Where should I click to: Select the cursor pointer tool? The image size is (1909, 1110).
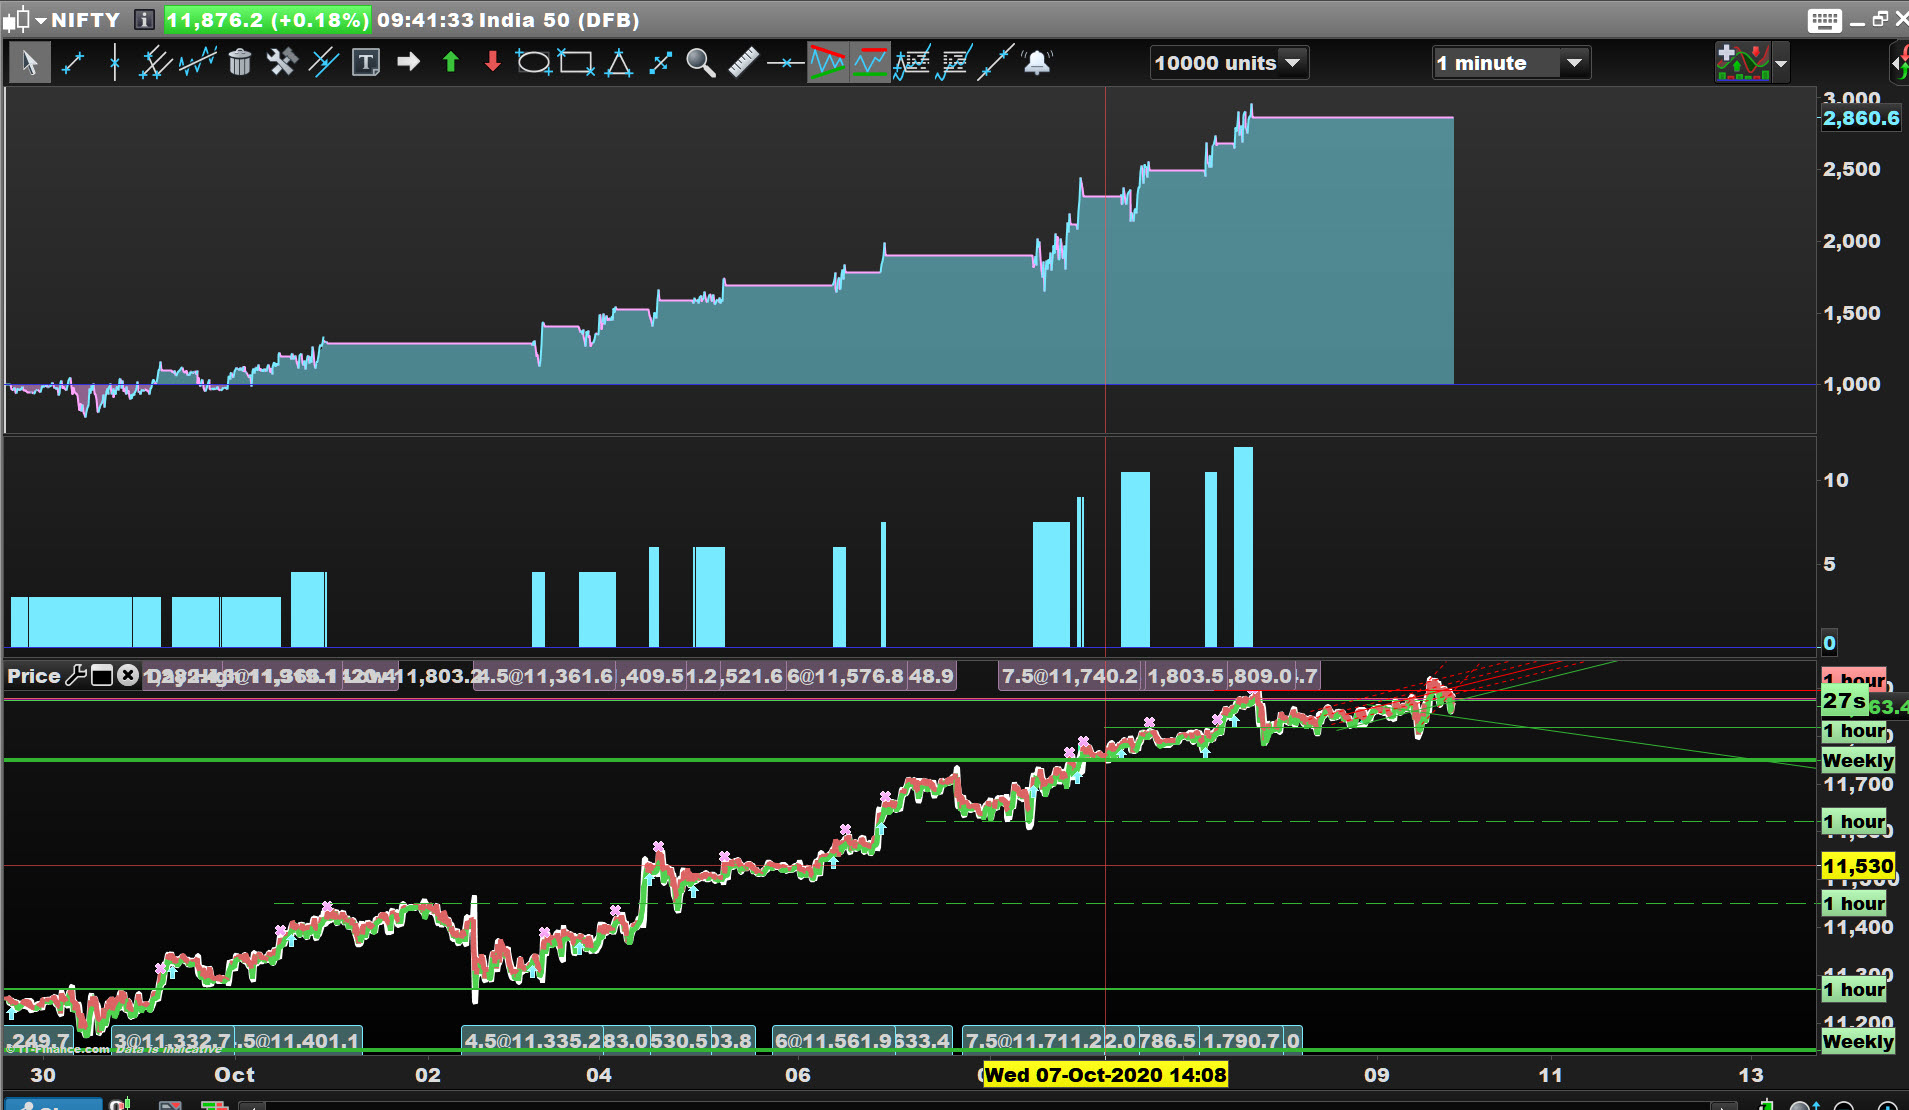tap(30, 63)
